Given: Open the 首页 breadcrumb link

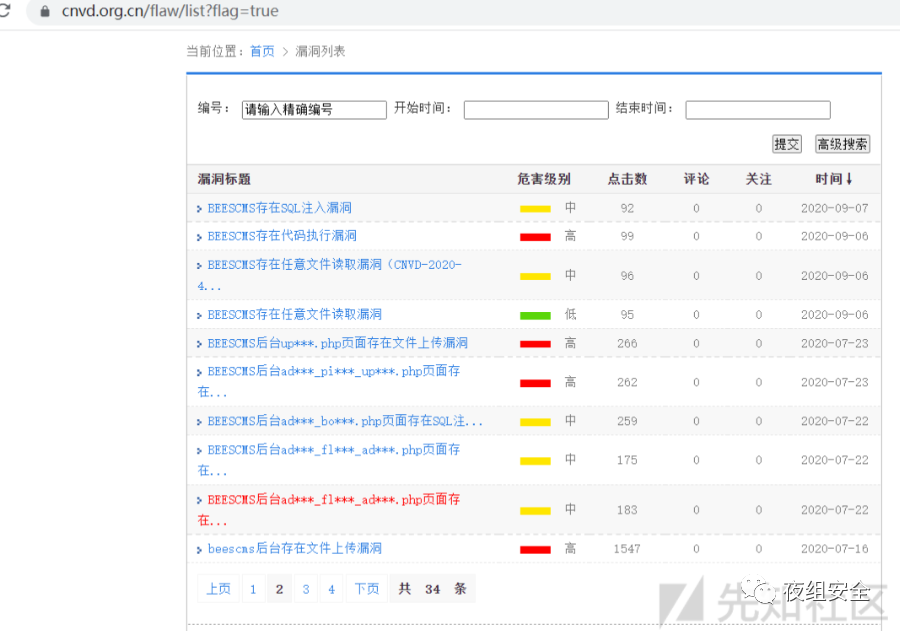Looking at the screenshot, I should coord(262,52).
